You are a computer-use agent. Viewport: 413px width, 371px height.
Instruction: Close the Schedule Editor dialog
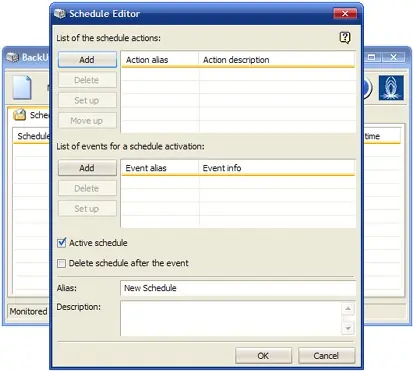point(345,14)
